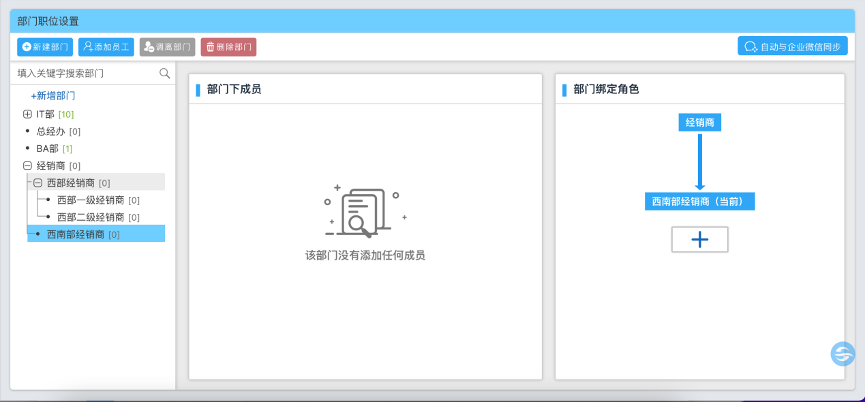This screenshot has width=866, height=402.
Task: Click the magnifier search icon
Action: coord(165,73)
